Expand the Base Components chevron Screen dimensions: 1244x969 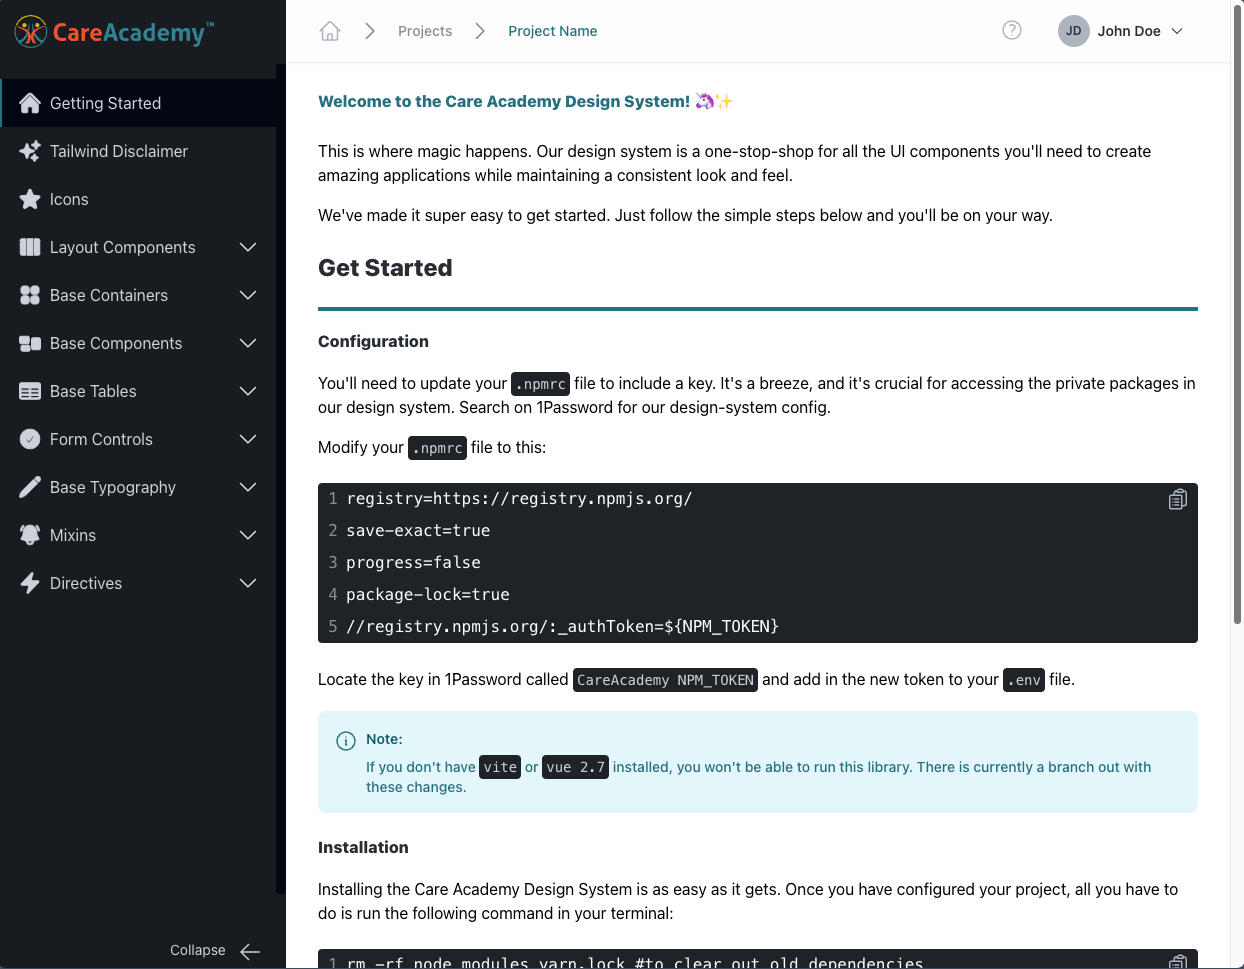(x=248, y=343)
